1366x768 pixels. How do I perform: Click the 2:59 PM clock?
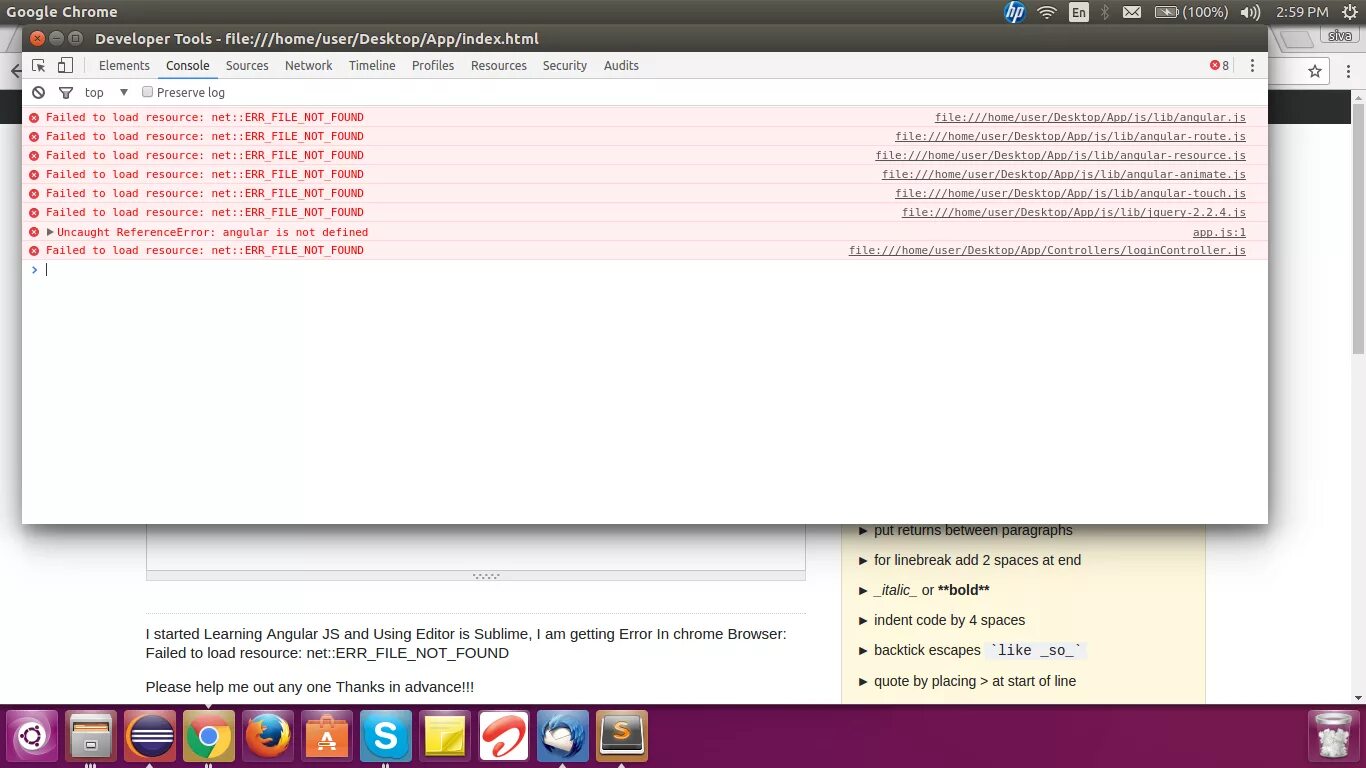point(1302,12)
